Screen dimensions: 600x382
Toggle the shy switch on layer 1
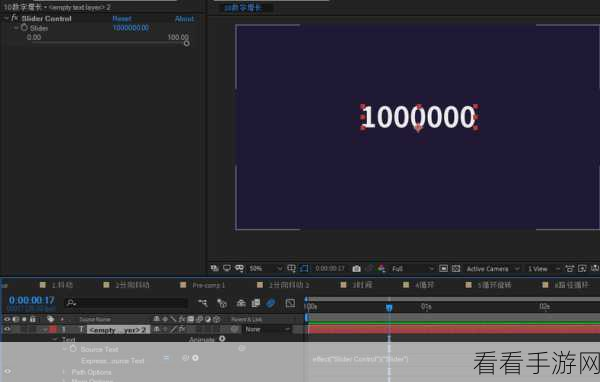pyautogui.click(x=157, y=329)
